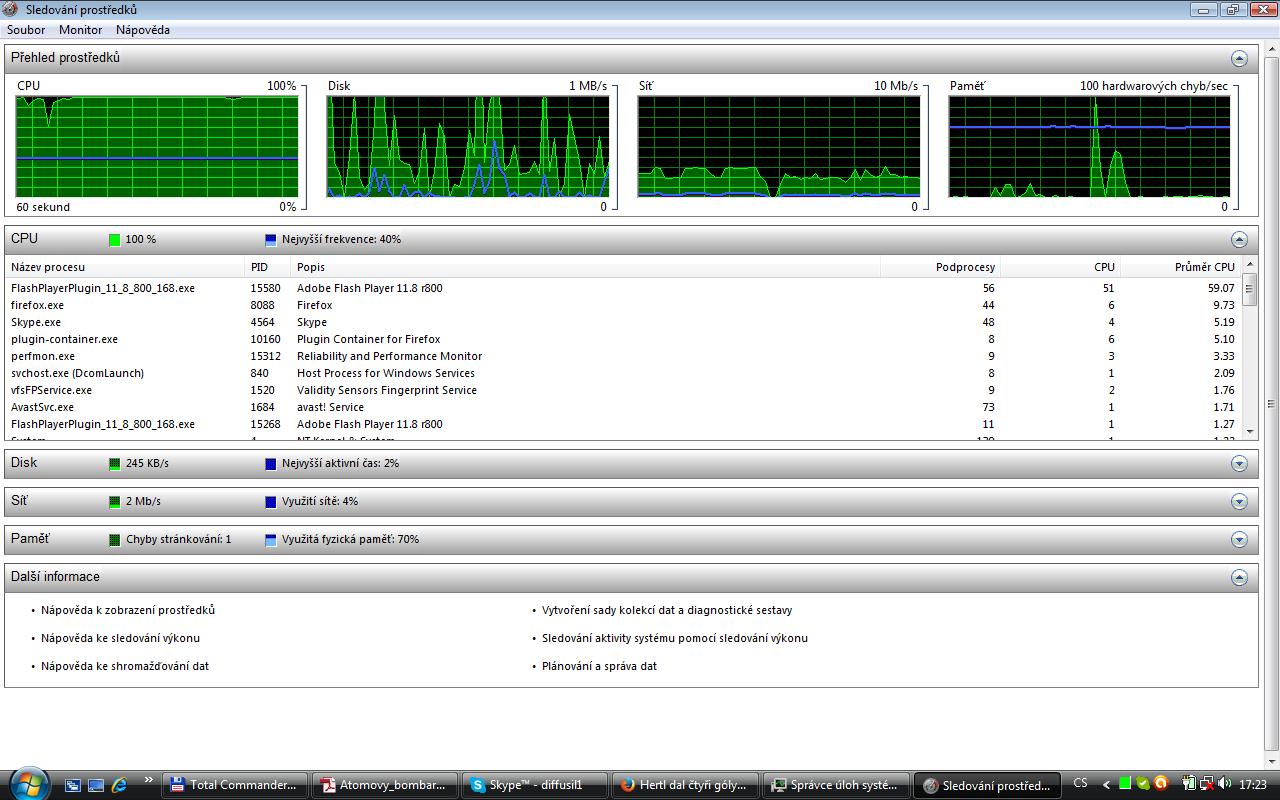This screenshot has height=800, width=1280.
Task: Select the firefox.exe process row
Action: 38,305
